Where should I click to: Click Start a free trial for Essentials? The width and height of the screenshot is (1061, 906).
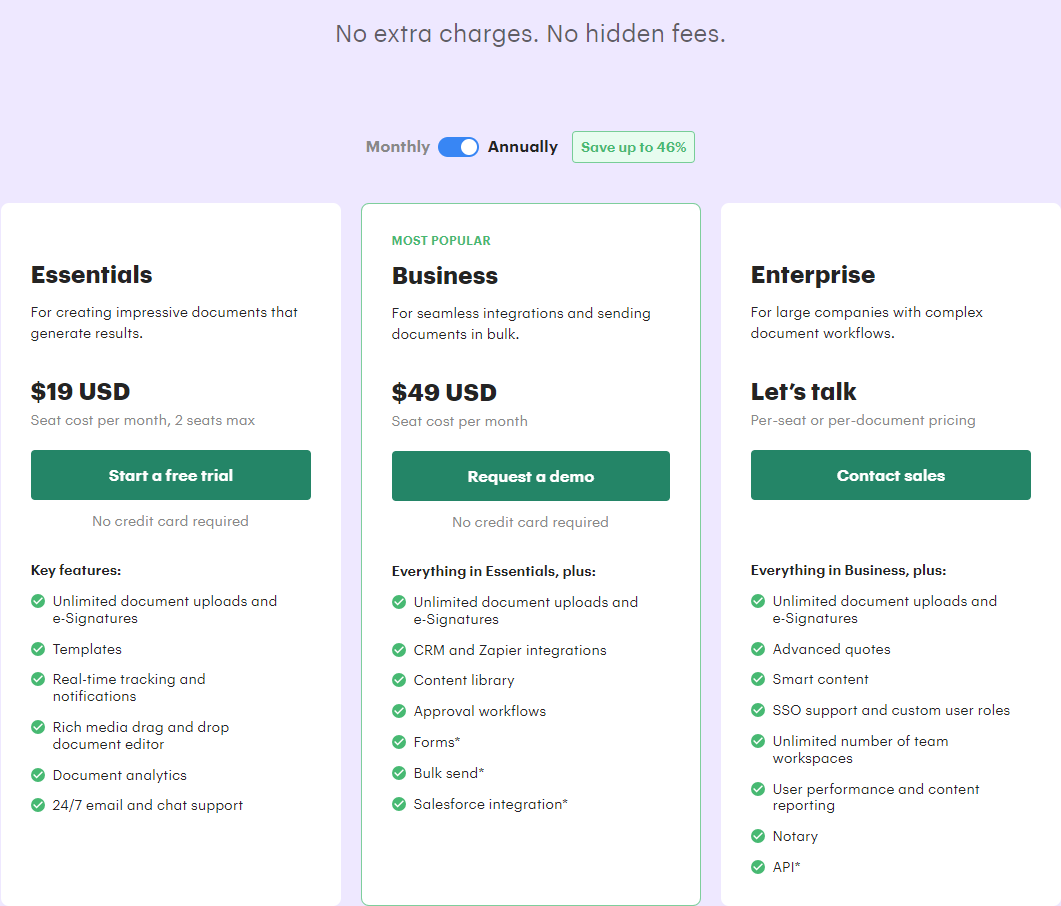(x=170, y=475)
